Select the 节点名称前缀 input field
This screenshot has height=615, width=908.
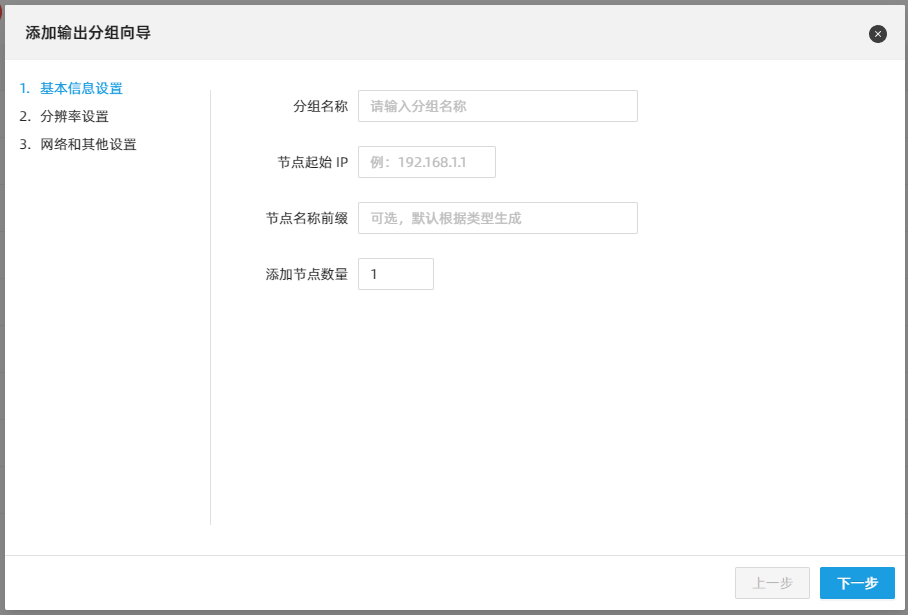click(x=497, y=218)
